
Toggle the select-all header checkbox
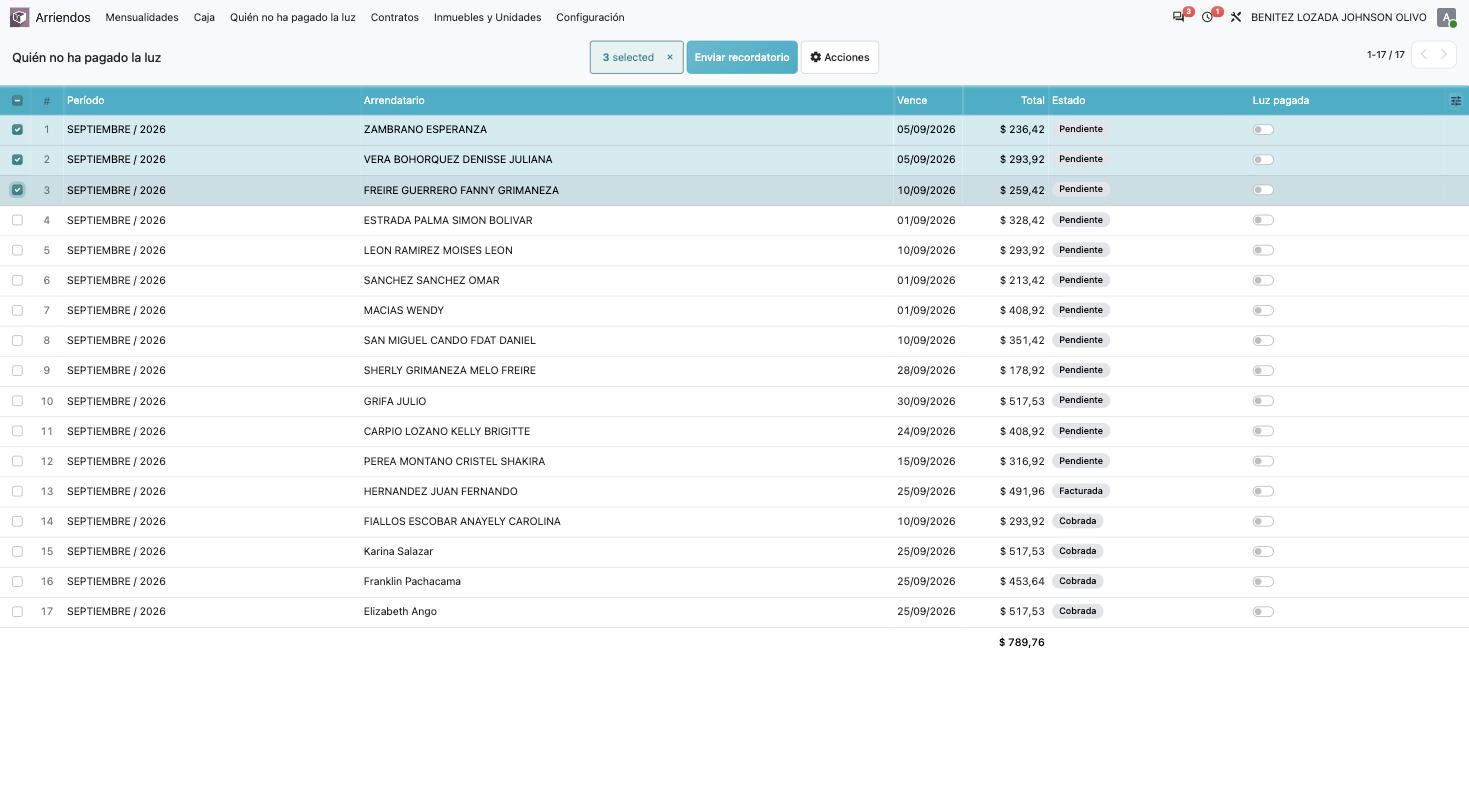point(17,100)
